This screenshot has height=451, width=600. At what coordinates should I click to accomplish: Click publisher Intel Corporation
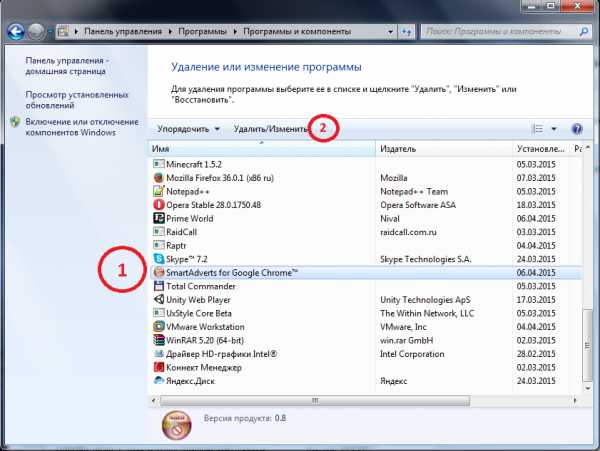pyautogui.click(x=412, y=354)
